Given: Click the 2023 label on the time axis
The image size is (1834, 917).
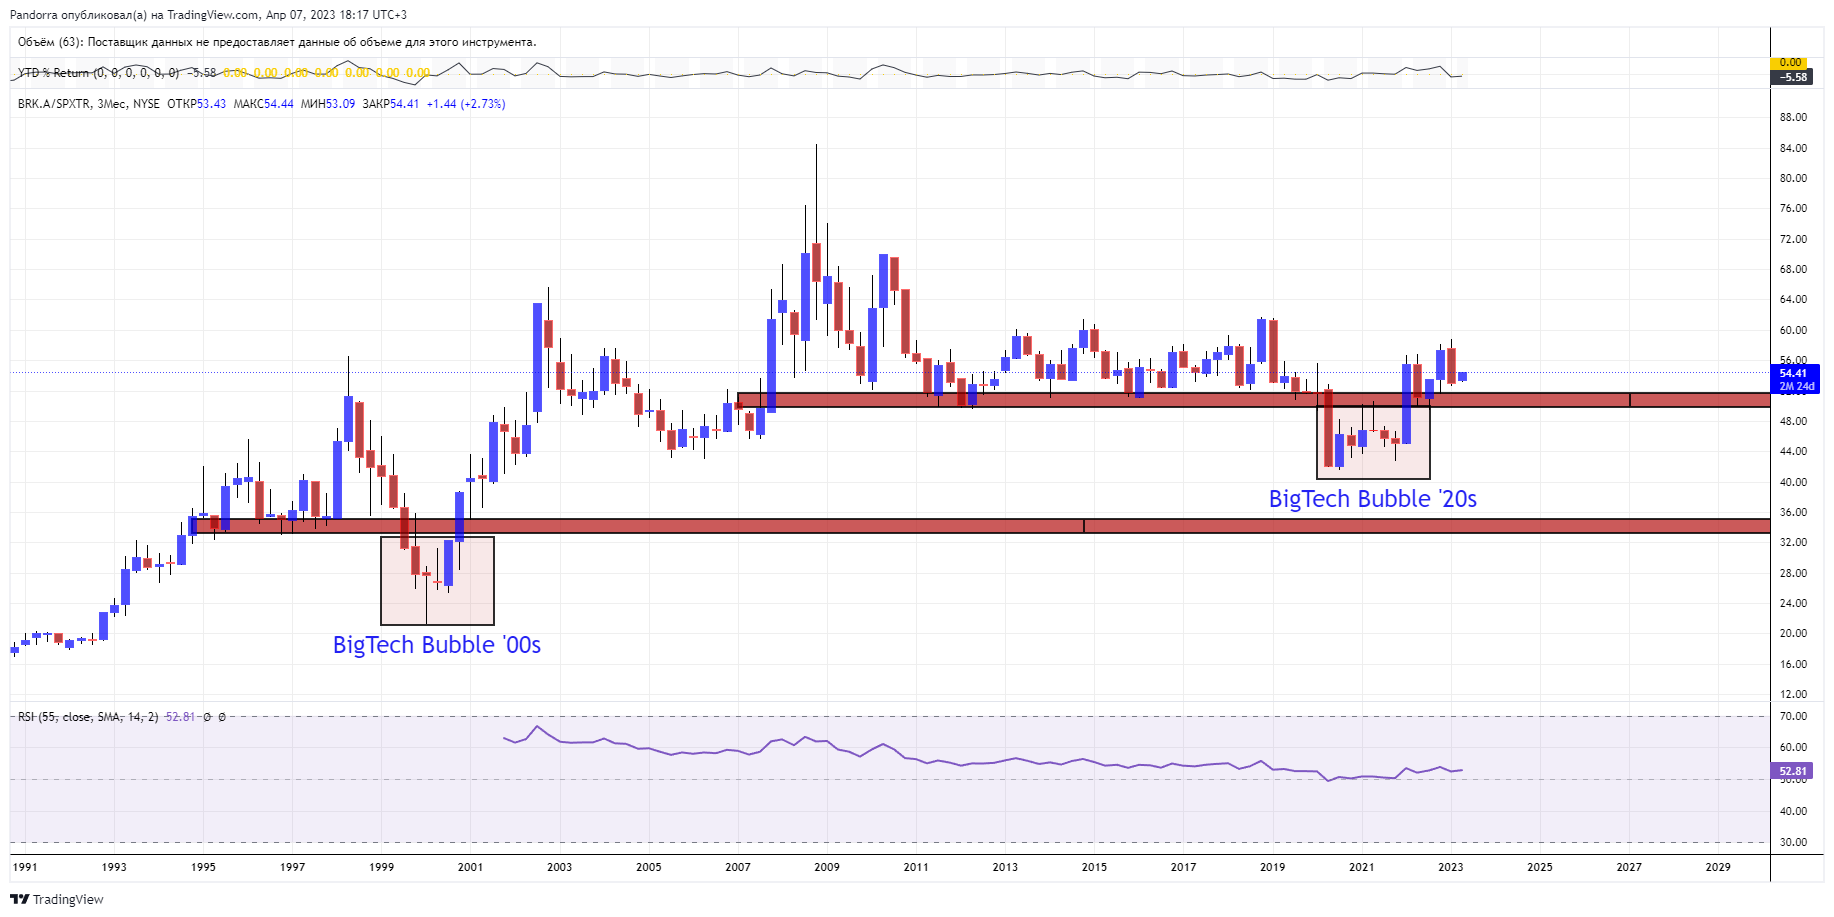Looking at the screenshot, I should (1450, 867).
